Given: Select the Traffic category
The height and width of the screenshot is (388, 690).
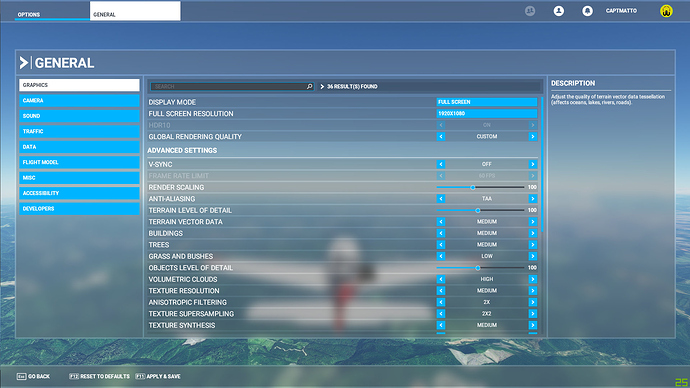Looking at the screenshot, I should [x=79, y=131].
